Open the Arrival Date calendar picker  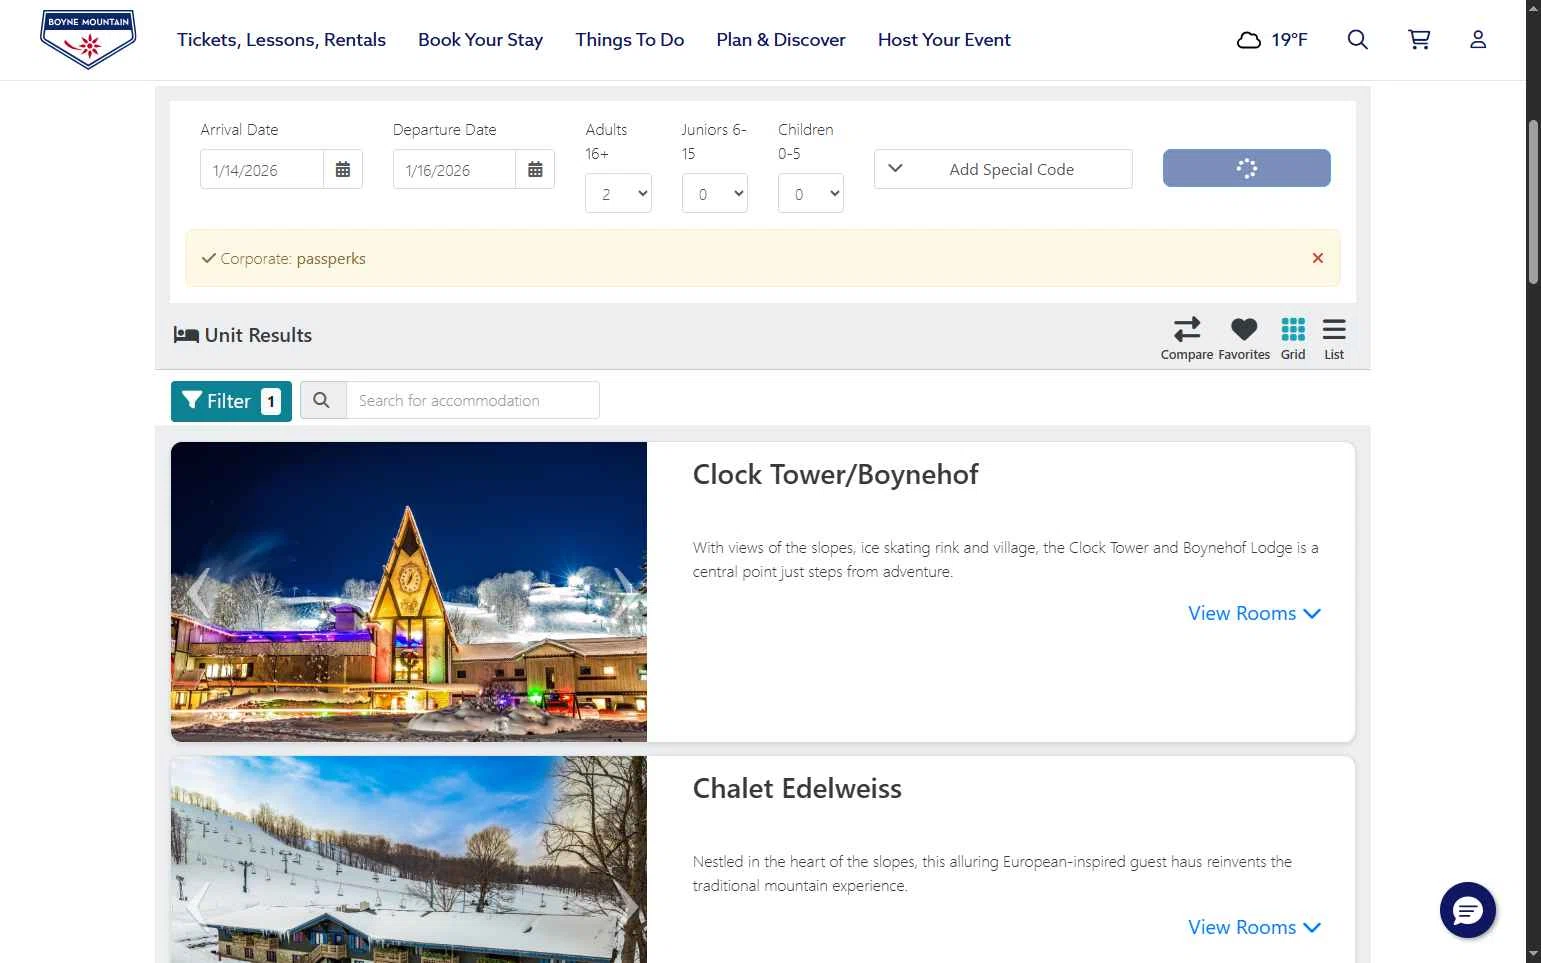(343, 170)
